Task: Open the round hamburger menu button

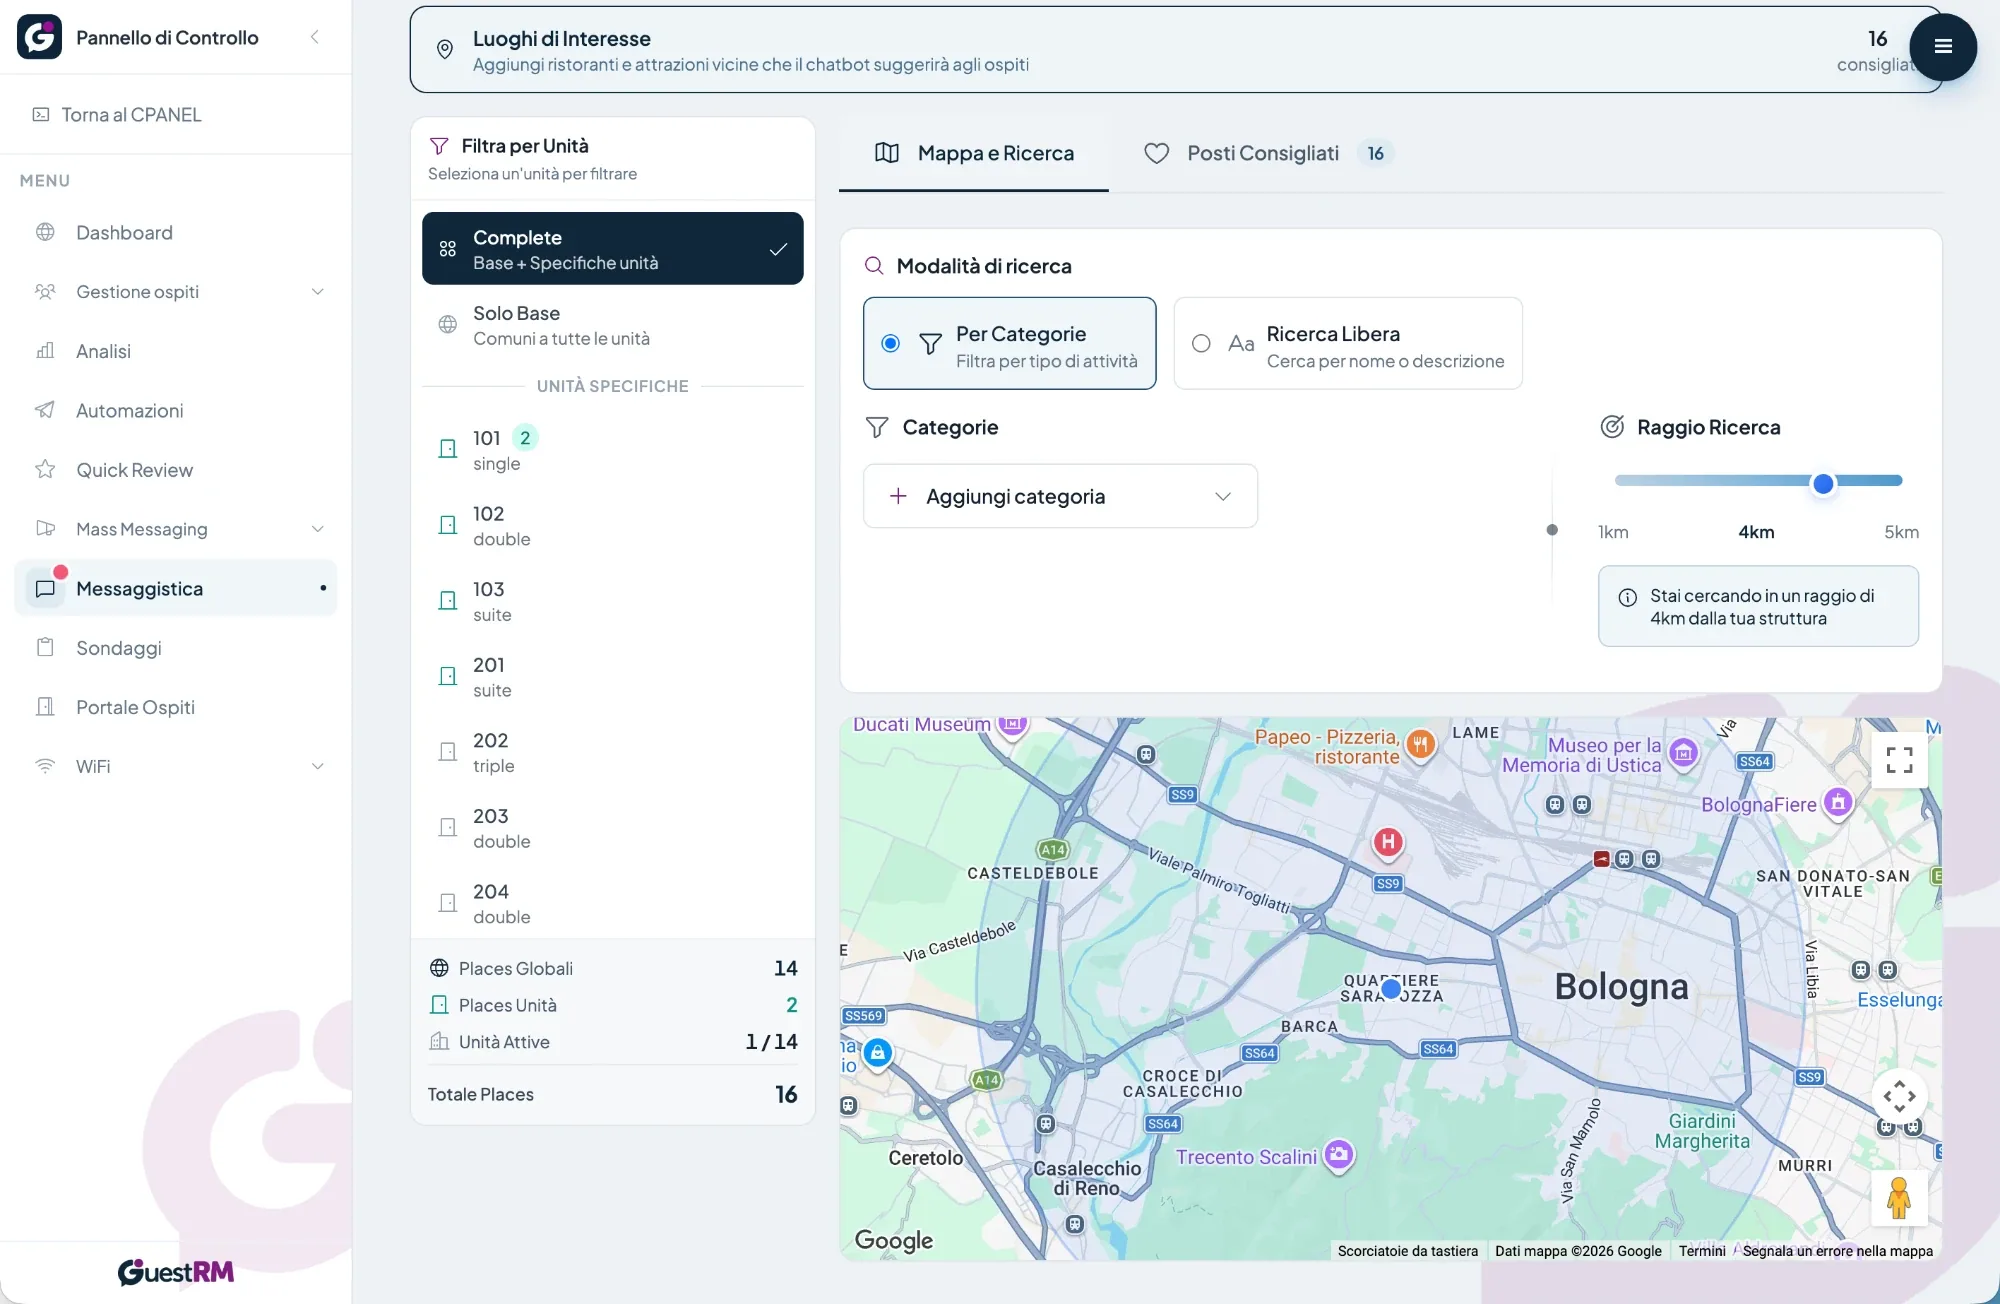Action: tap(1942, 47)
